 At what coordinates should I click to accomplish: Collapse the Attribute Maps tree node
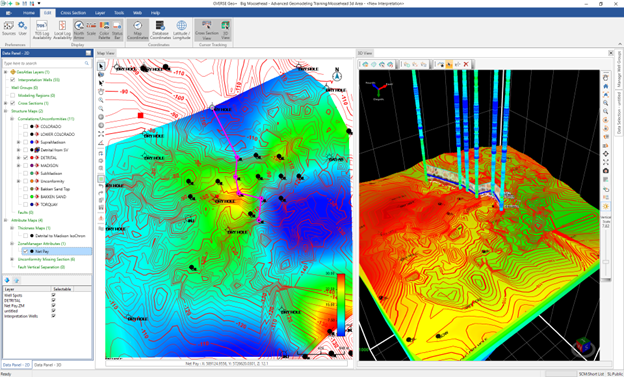click(x=6, y=220)
